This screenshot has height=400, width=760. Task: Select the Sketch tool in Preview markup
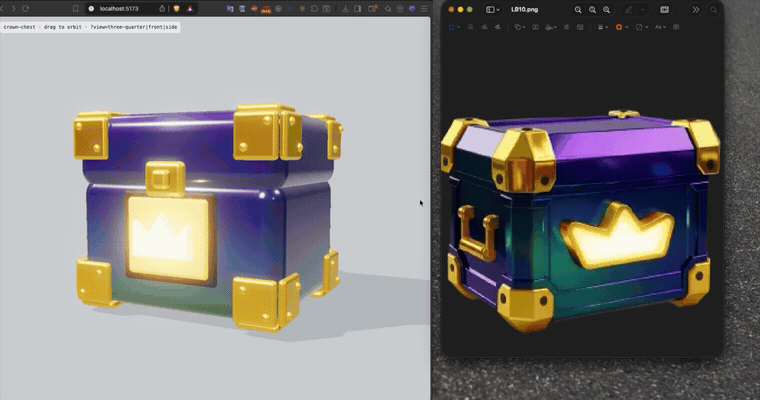tap(484, 27)
